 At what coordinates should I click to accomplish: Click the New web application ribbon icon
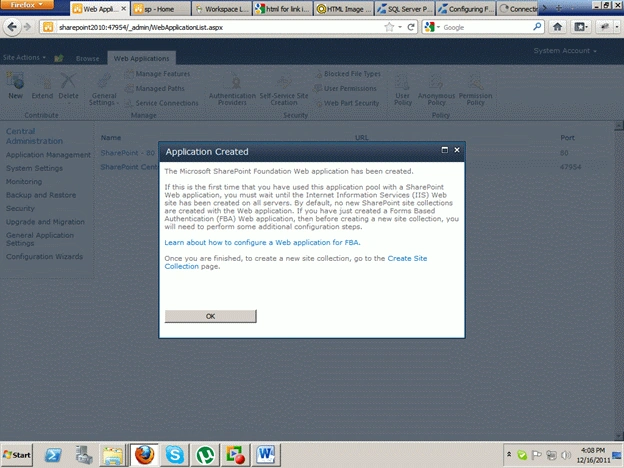[x=16, y=85]
